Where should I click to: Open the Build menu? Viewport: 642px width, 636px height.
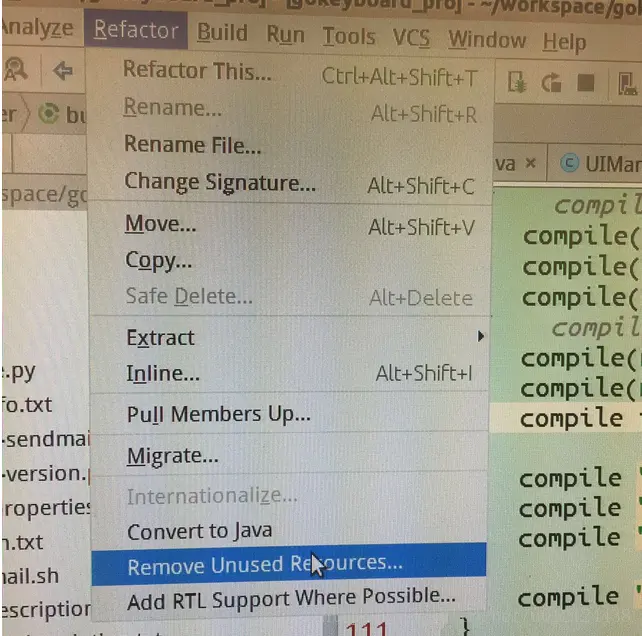(222, 32)
